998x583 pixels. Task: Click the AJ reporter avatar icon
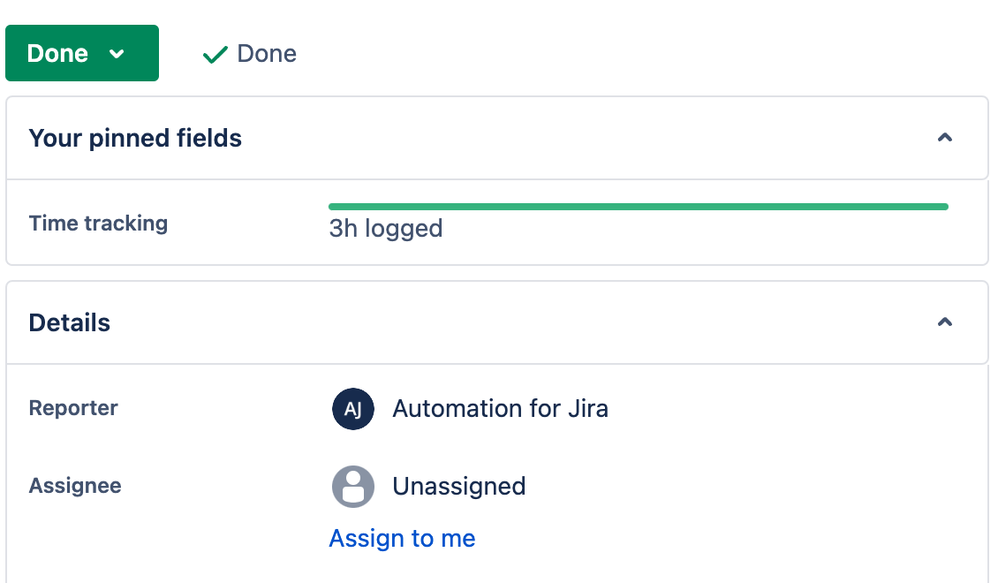click(x=353, y=409)
